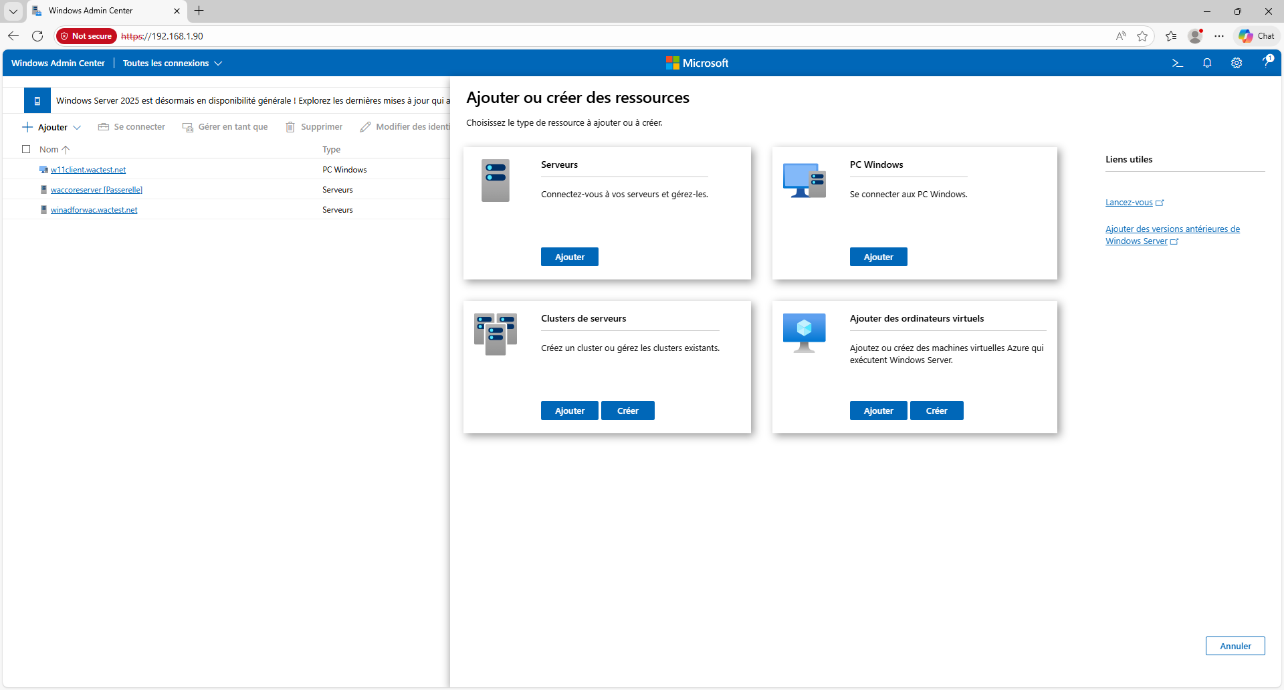
Task: Open the help question mark icon
Action: coord(1267,62)
